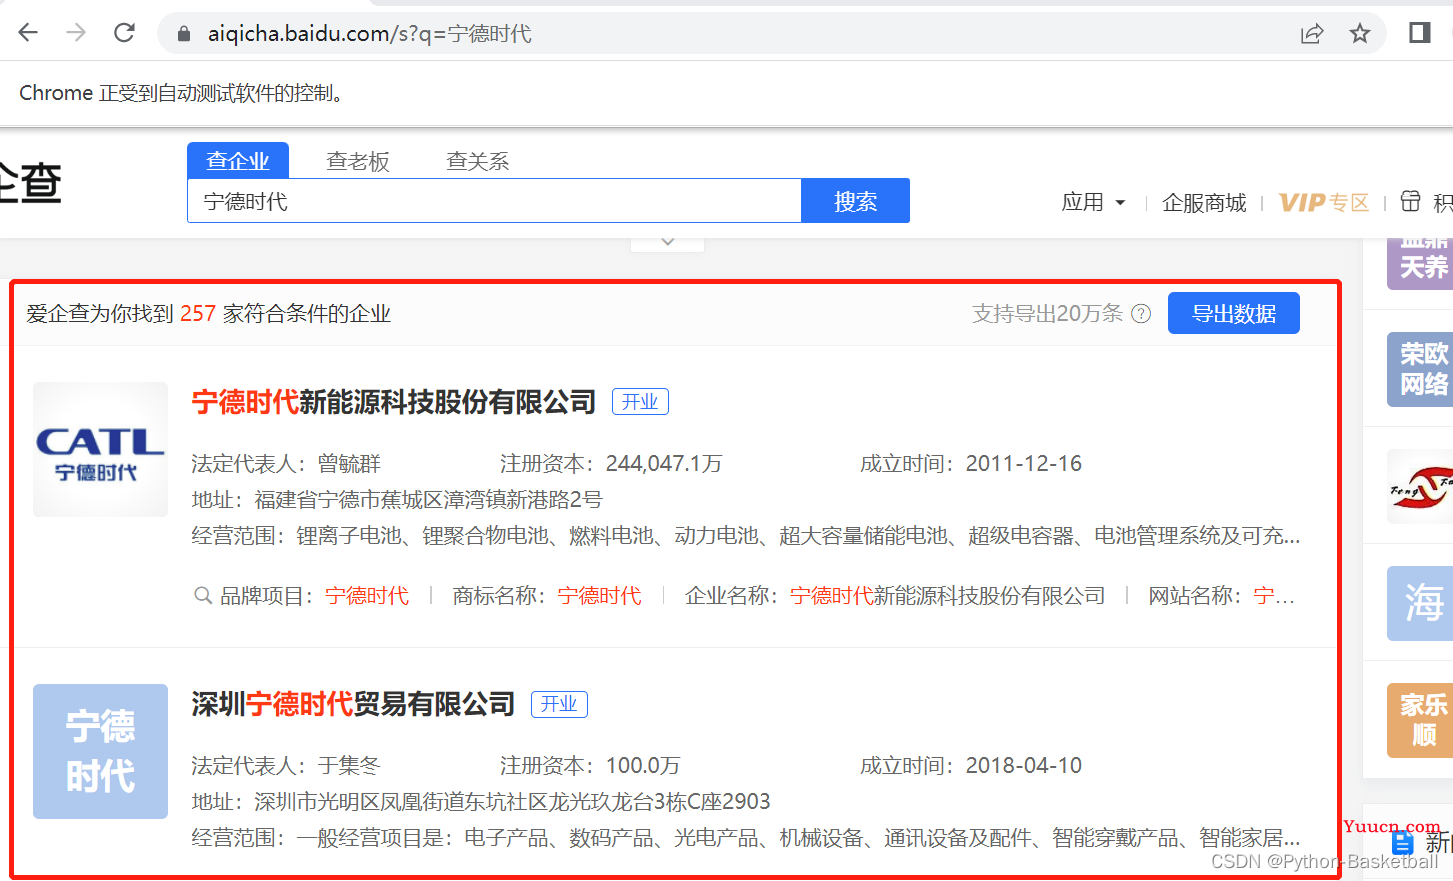Viewport: 1453px width, 881px height.
Task: Click trademark name value 宁德时代
Action: point(600,596)
